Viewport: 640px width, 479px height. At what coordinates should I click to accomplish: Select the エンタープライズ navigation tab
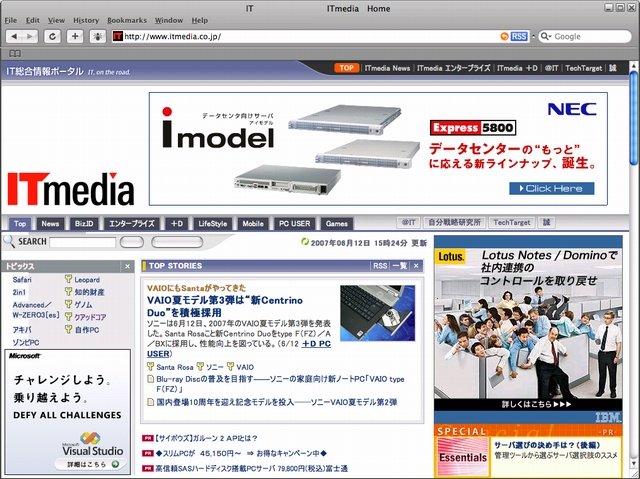click(x=132, y=224)
